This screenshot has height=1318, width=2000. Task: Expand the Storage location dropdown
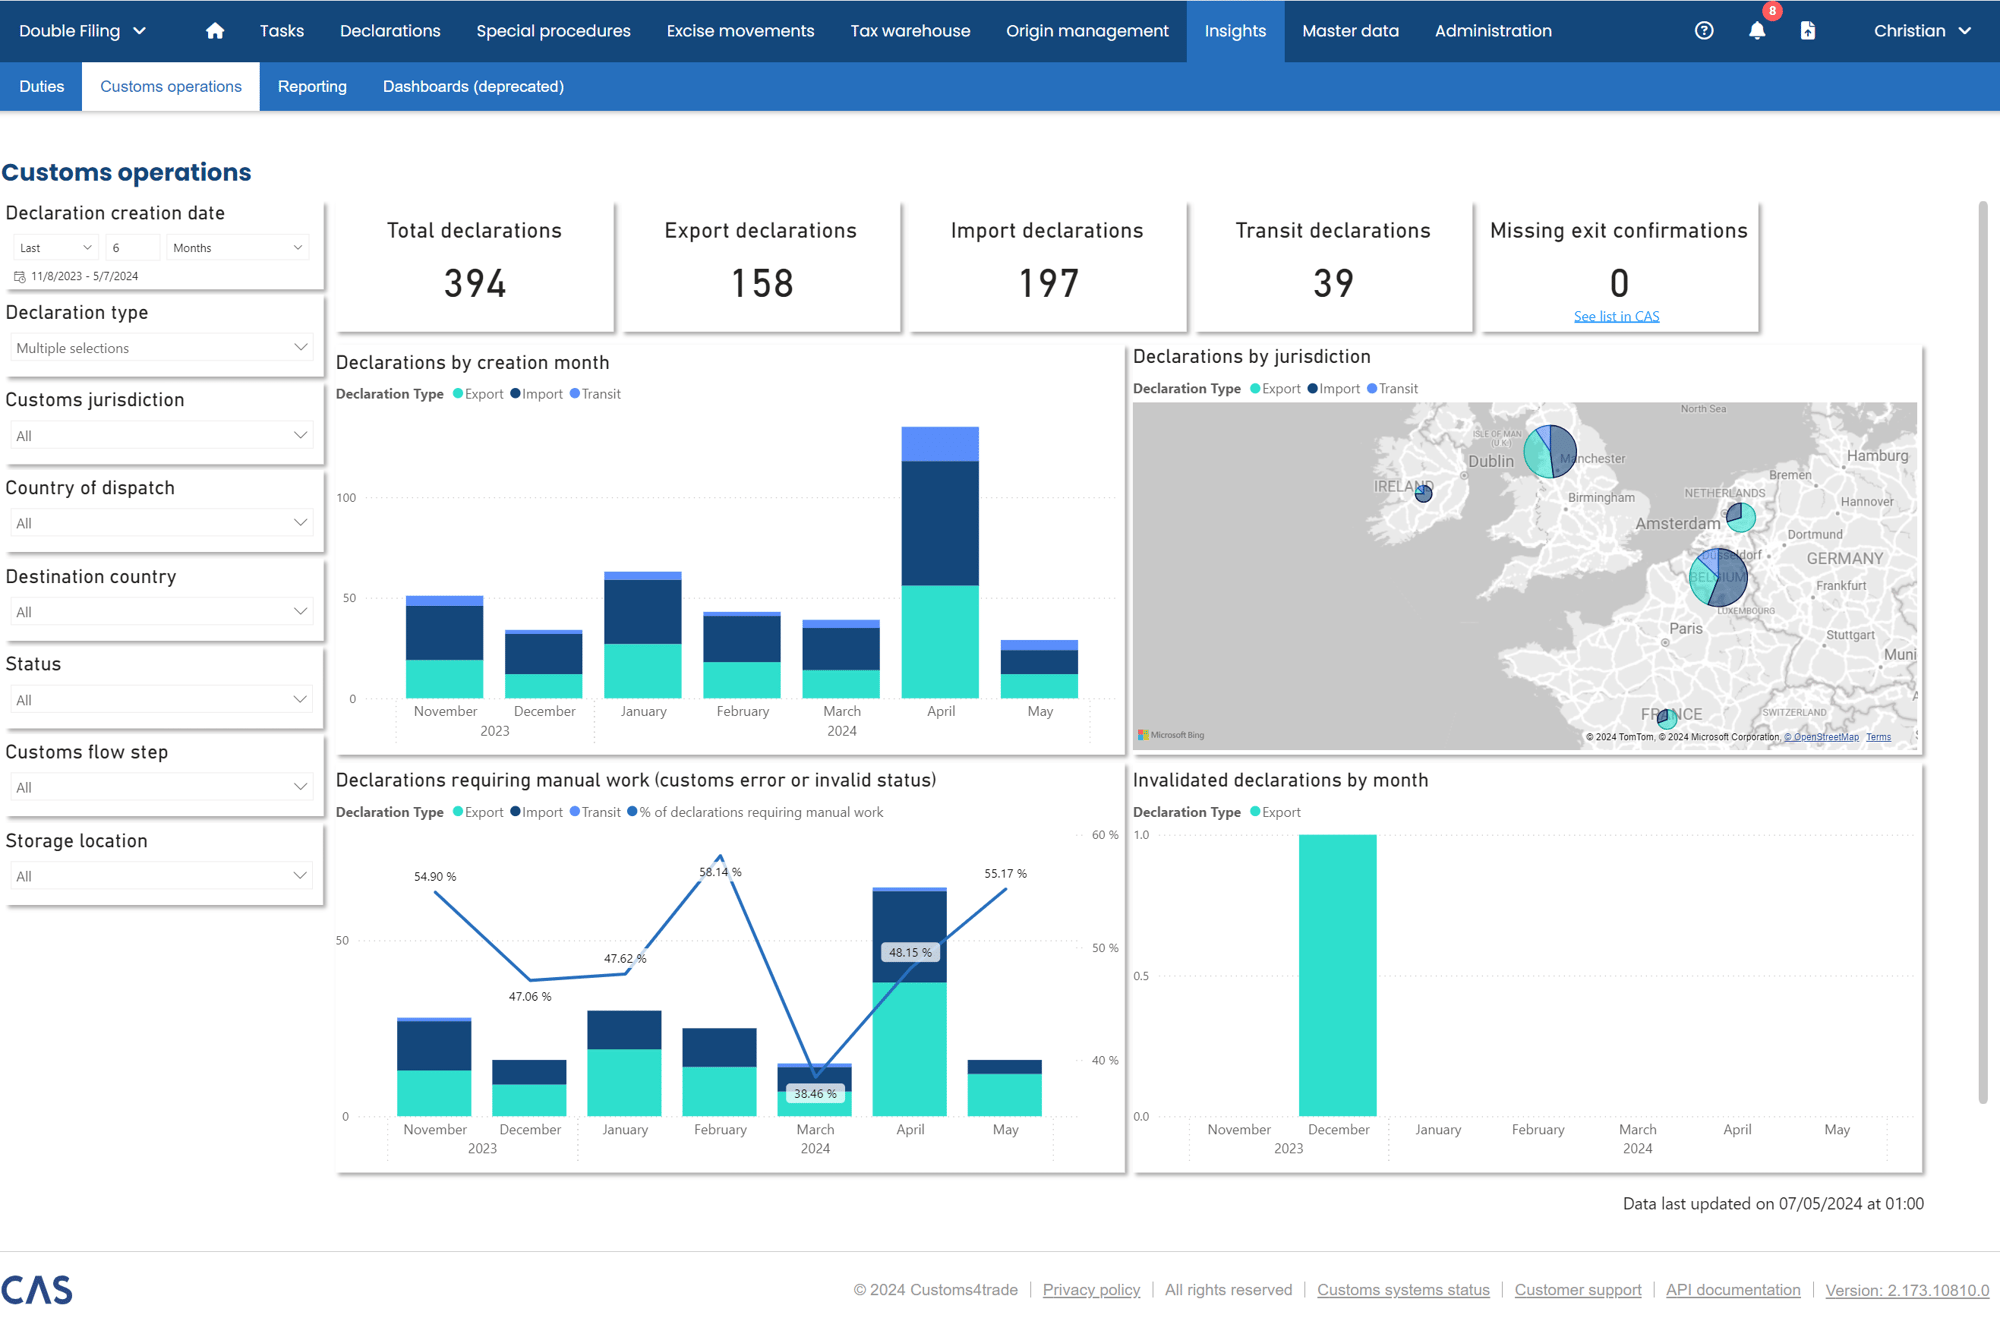click(162, 876)
